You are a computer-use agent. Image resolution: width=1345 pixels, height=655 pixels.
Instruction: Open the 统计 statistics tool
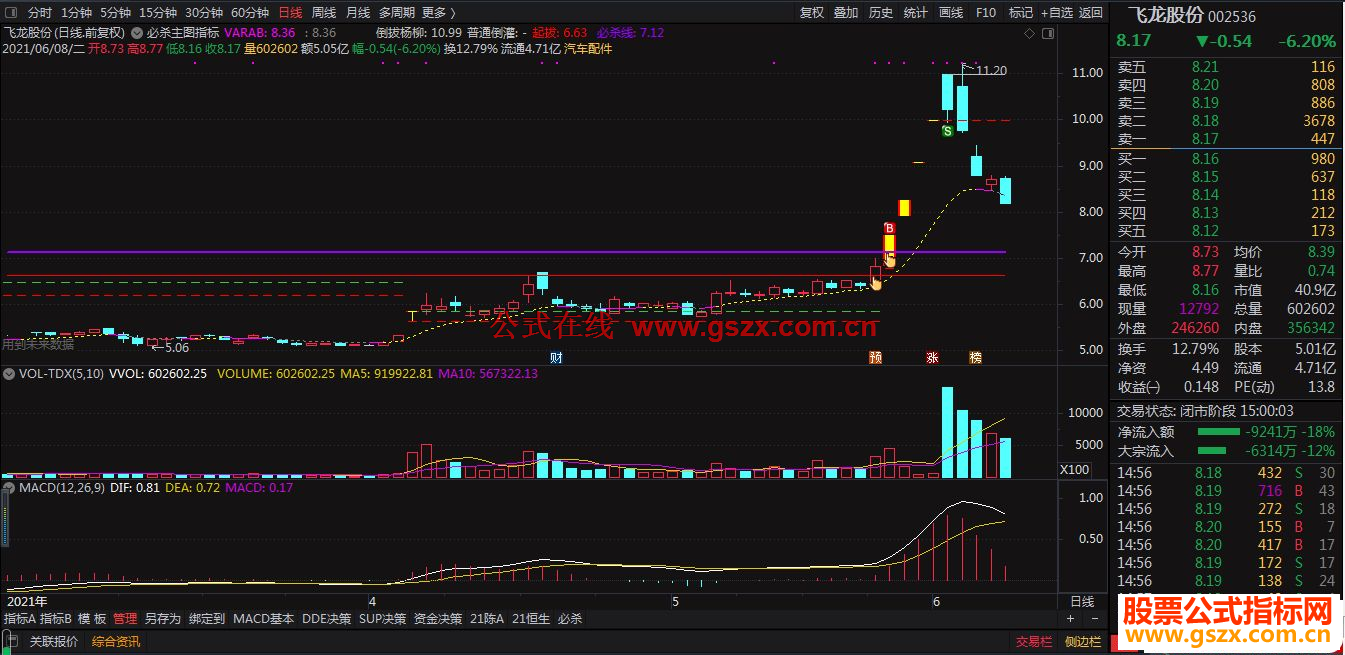tap(916, 13)
